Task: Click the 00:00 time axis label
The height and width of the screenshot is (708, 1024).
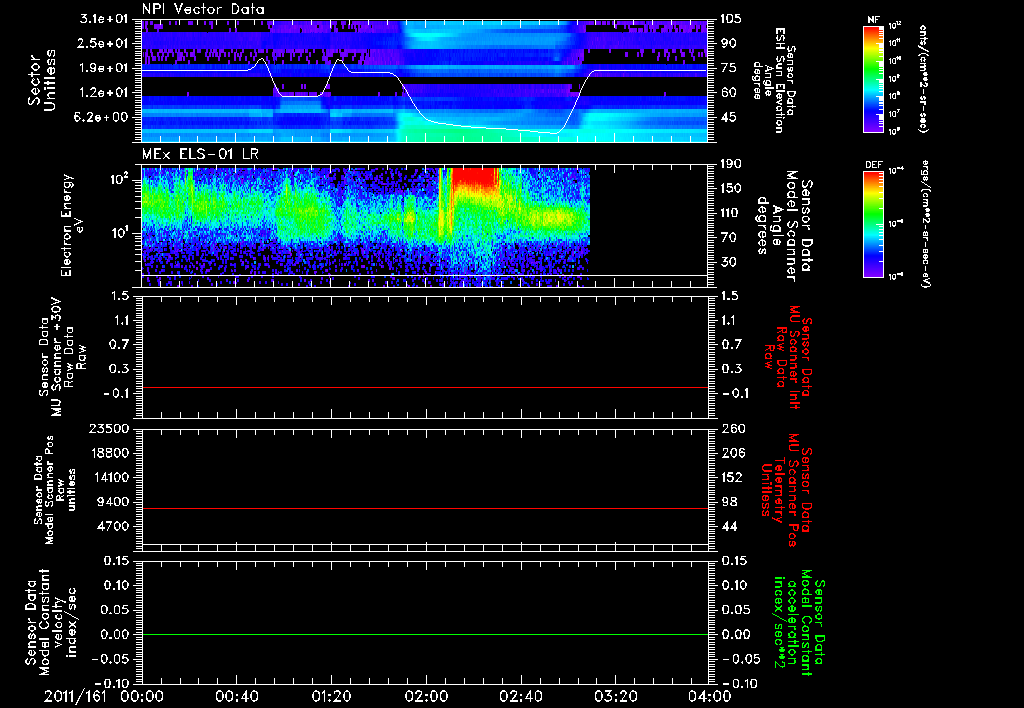Action: 142,696
